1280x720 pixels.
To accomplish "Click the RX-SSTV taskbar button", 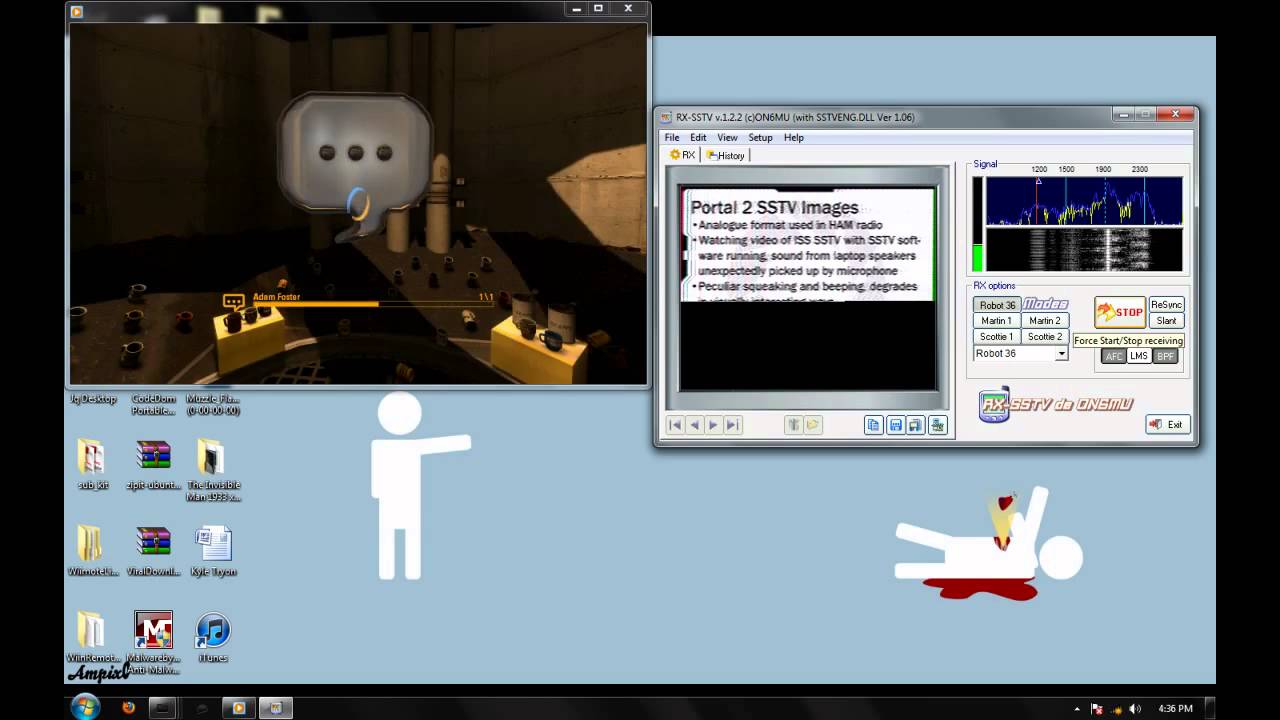I will (277, 707).
